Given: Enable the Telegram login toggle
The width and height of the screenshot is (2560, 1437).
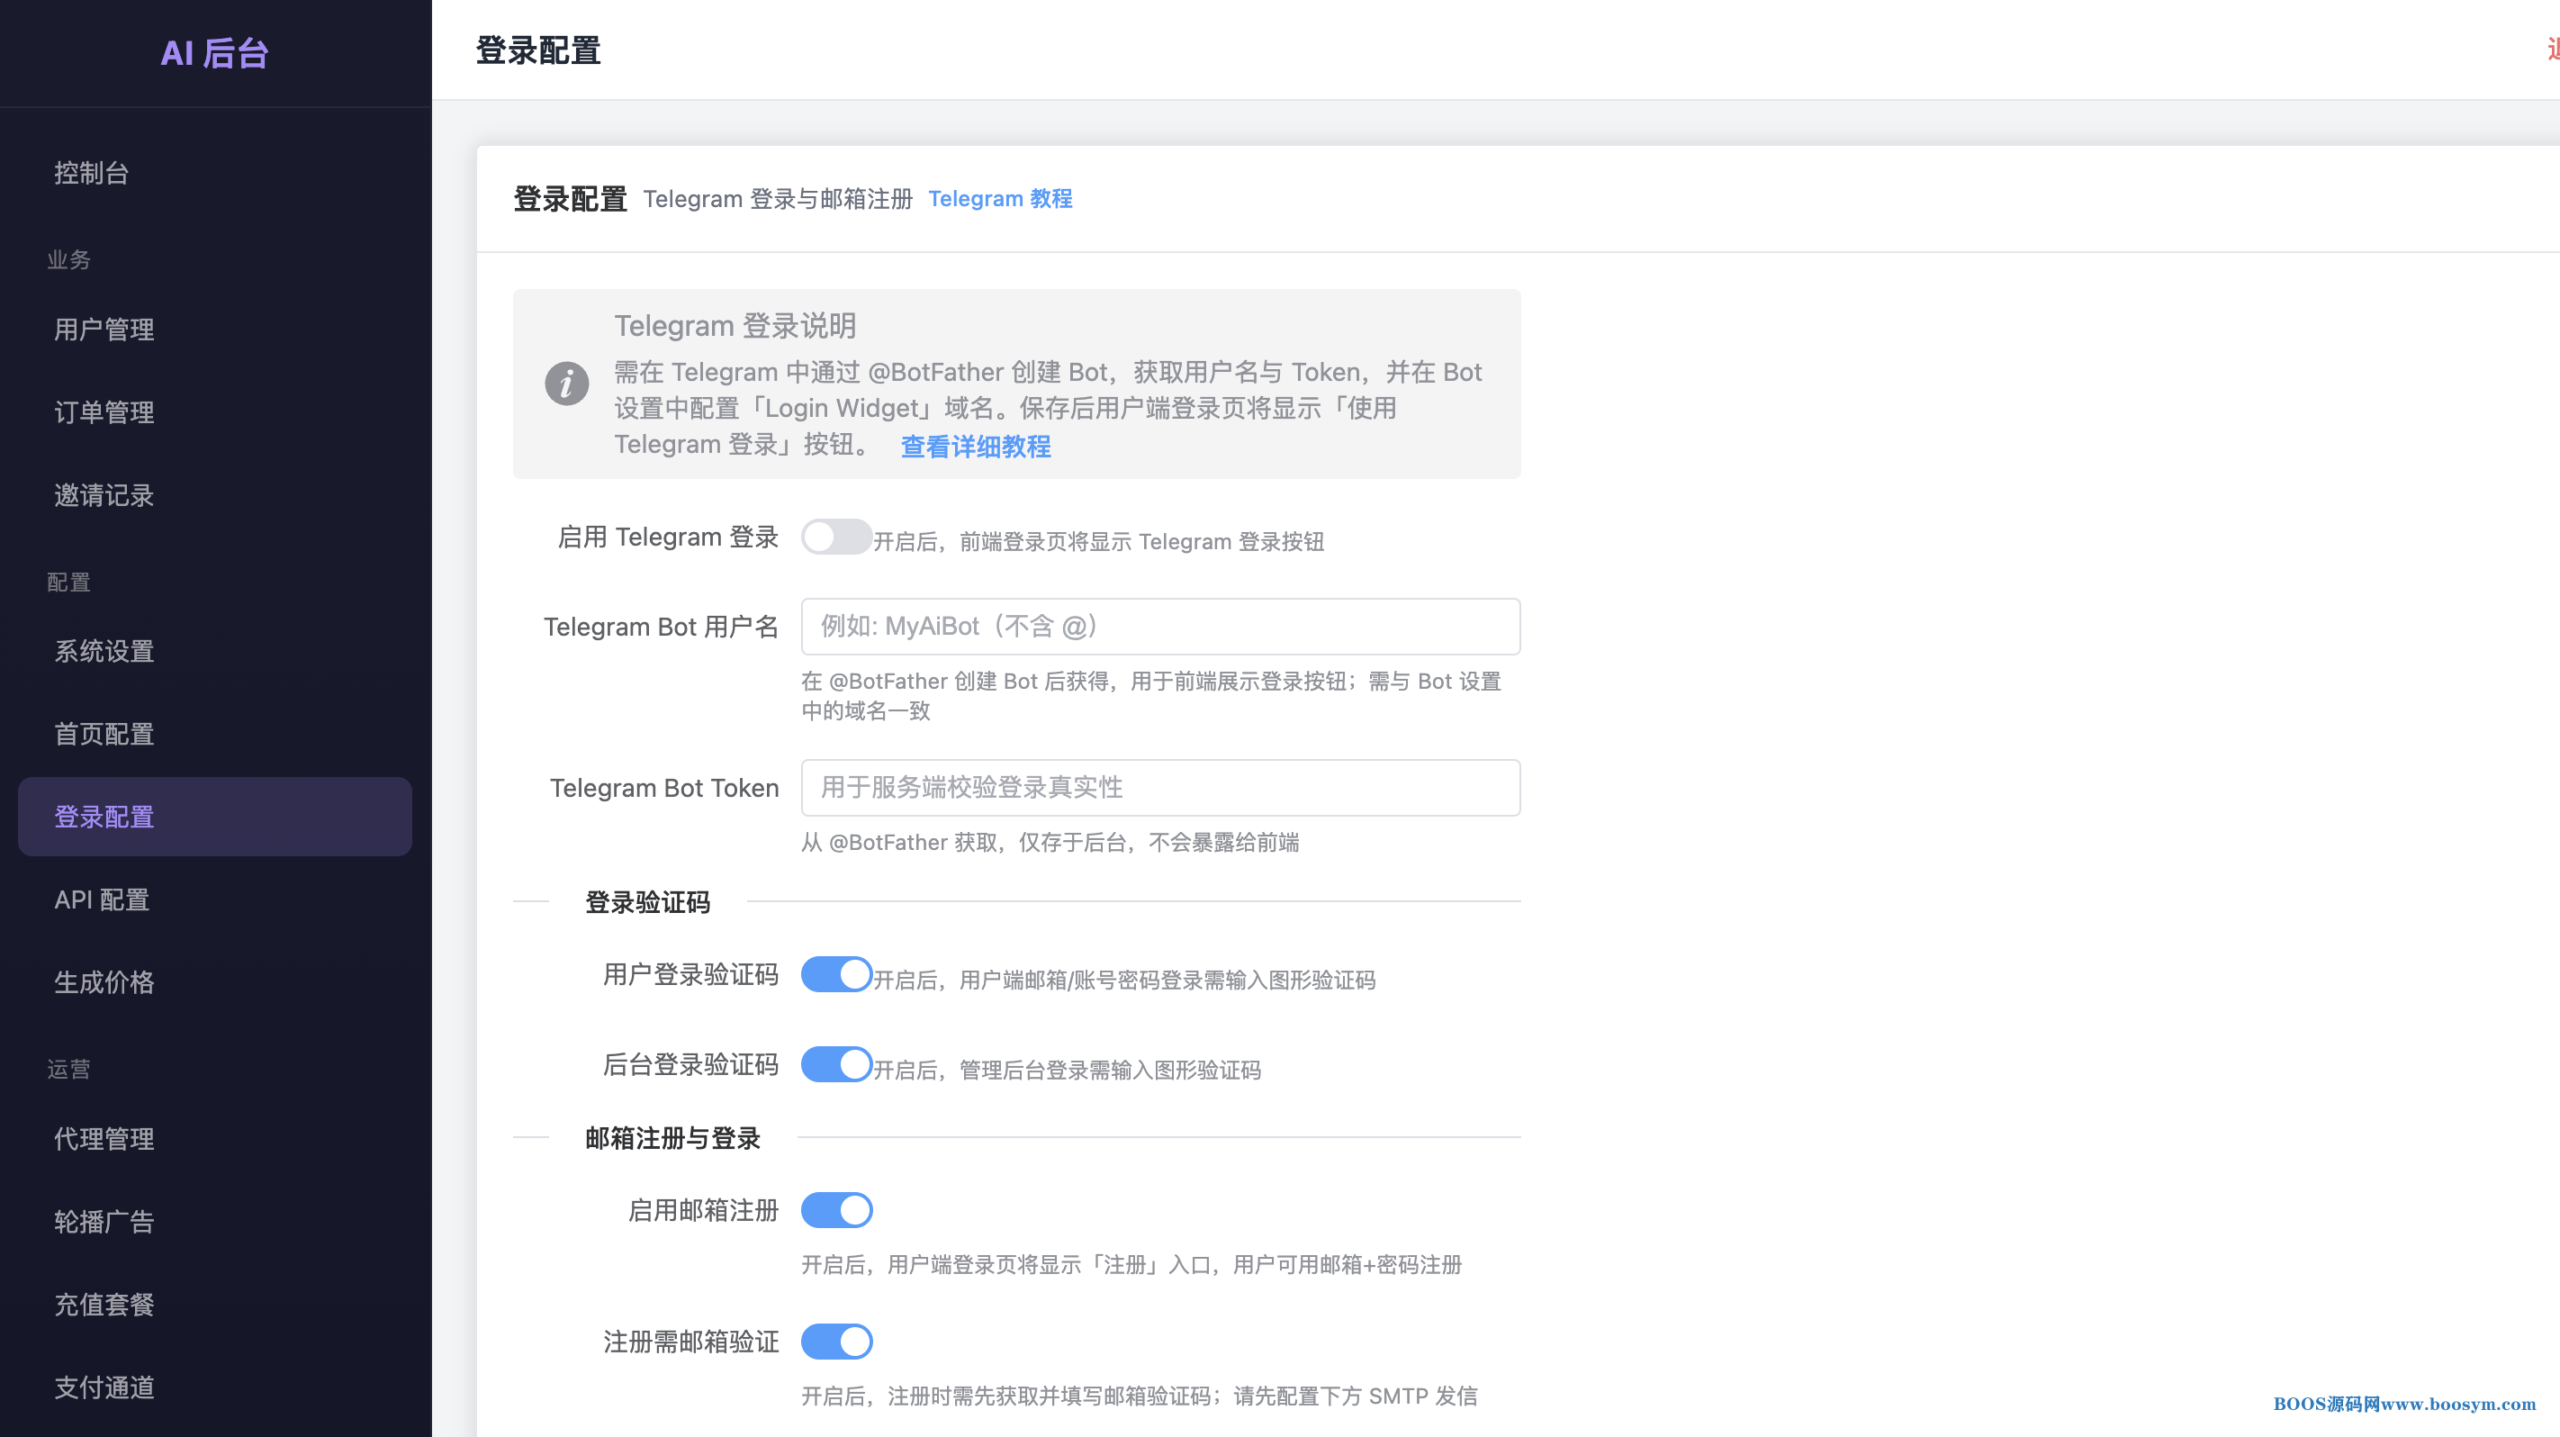Looking at the screenshot, I should (x=836, y=537).
